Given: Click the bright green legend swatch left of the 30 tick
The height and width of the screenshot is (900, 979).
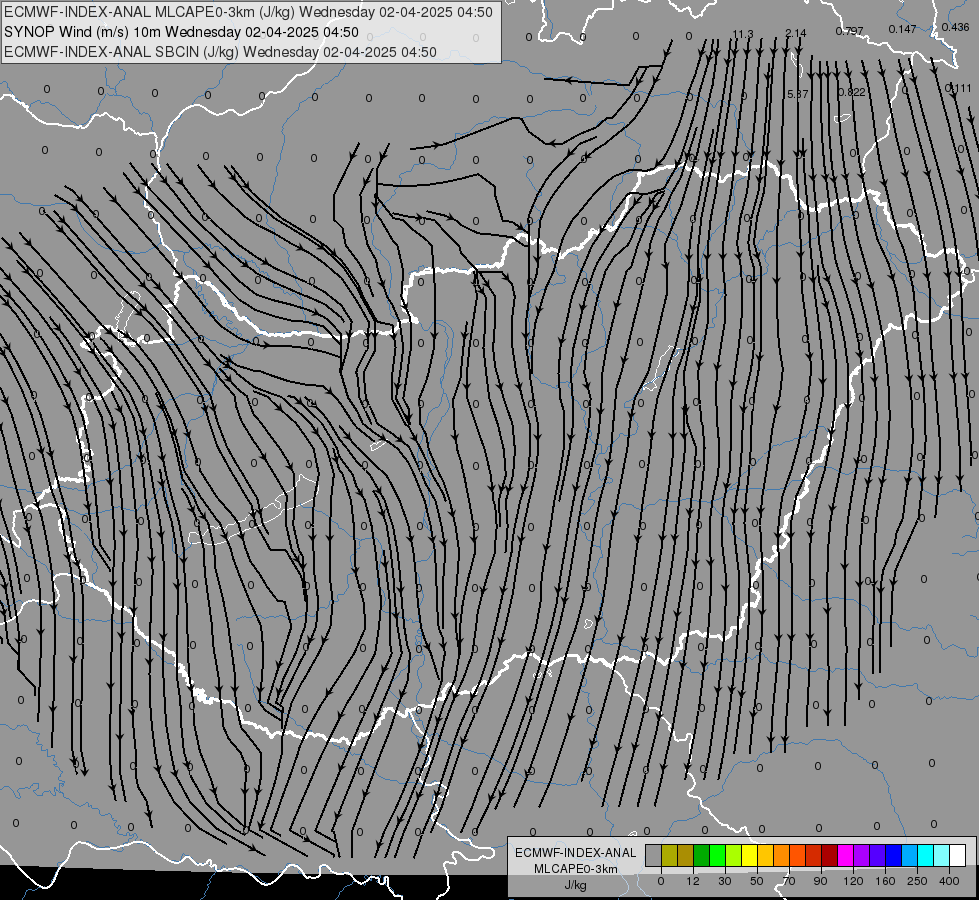Looking at the screenshot, I should [x=717, y=855].
